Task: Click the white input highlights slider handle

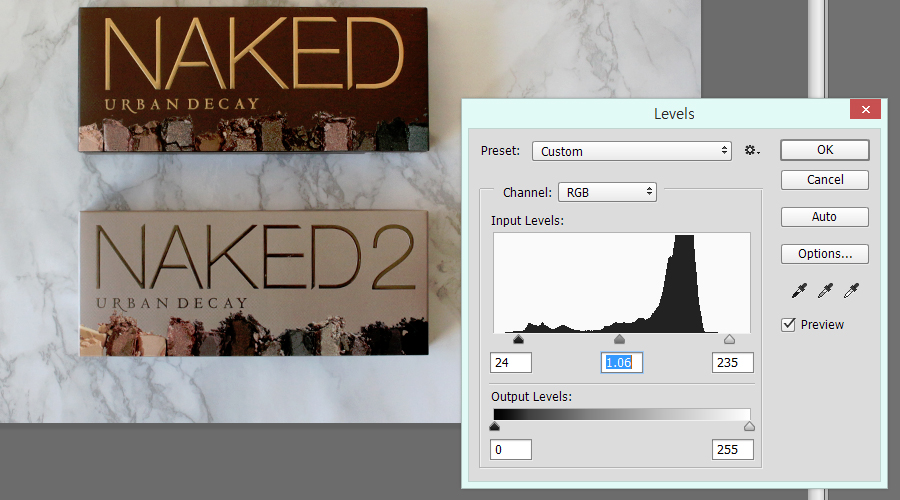Action: click(x=729, y=341)
